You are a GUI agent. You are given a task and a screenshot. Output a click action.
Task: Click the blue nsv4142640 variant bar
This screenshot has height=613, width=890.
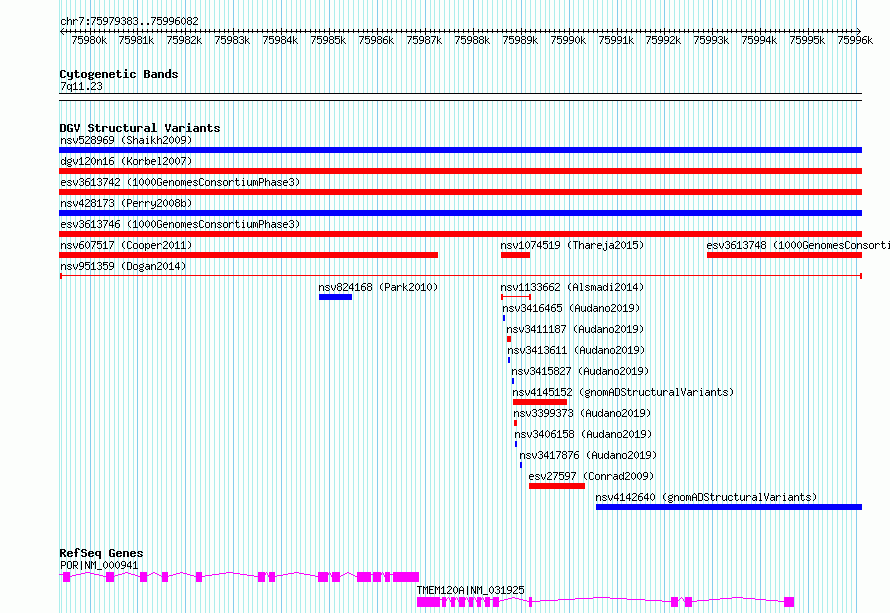[729, 507]
